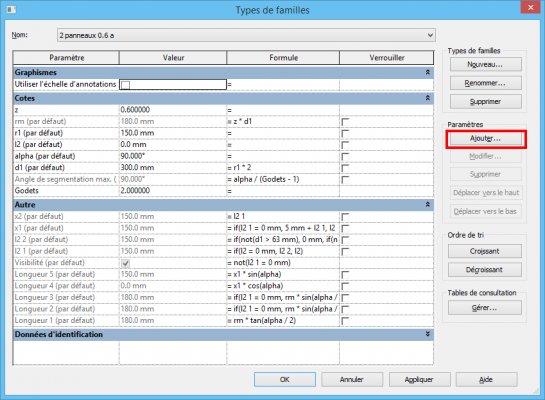Click formula '= not(l2 1 = 0 mm)'
Viewport: 545px width, 400px height.
coord(283,262)
